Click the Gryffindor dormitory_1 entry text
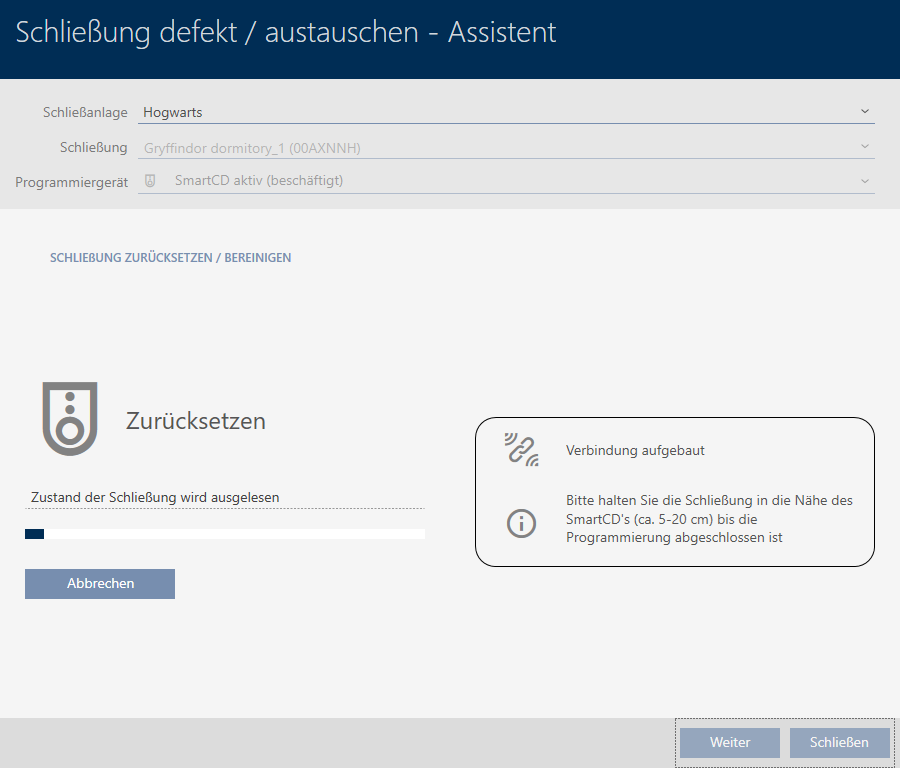 [252, 148]
